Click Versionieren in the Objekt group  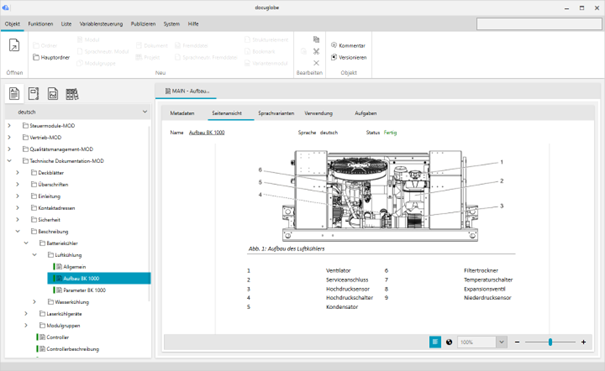(349, 57)
